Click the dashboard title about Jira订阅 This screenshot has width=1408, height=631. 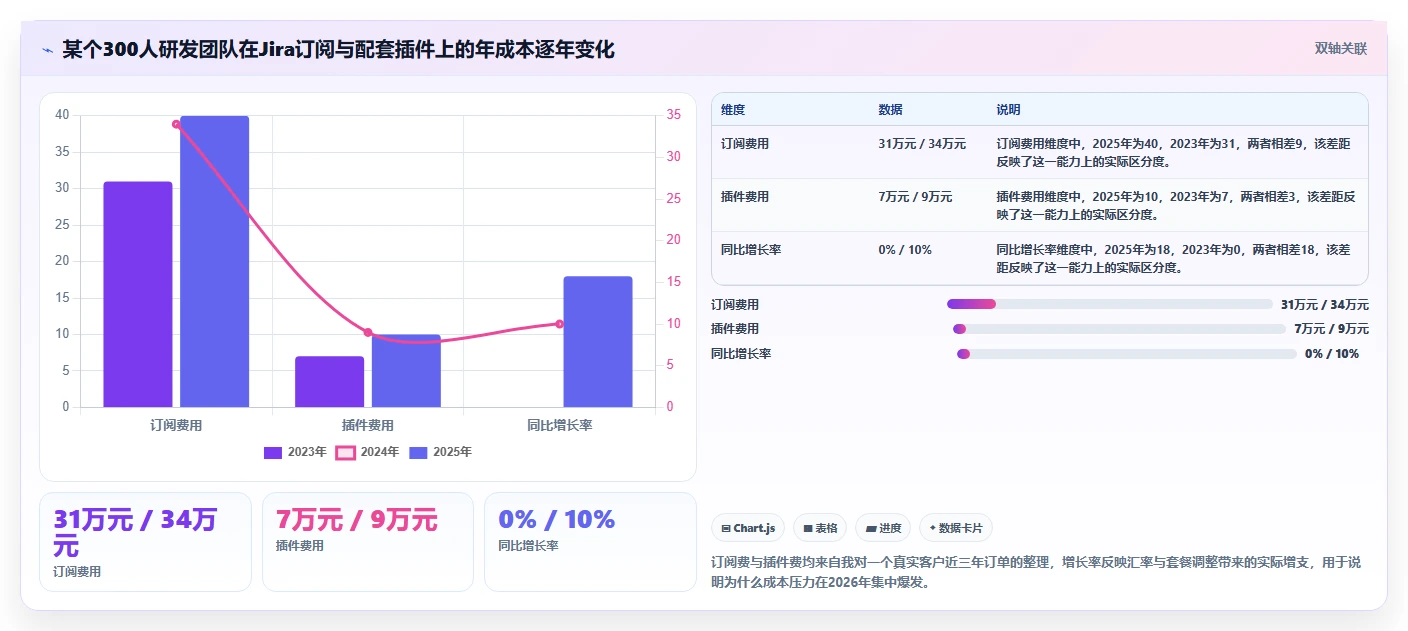[x=338, y=49]
